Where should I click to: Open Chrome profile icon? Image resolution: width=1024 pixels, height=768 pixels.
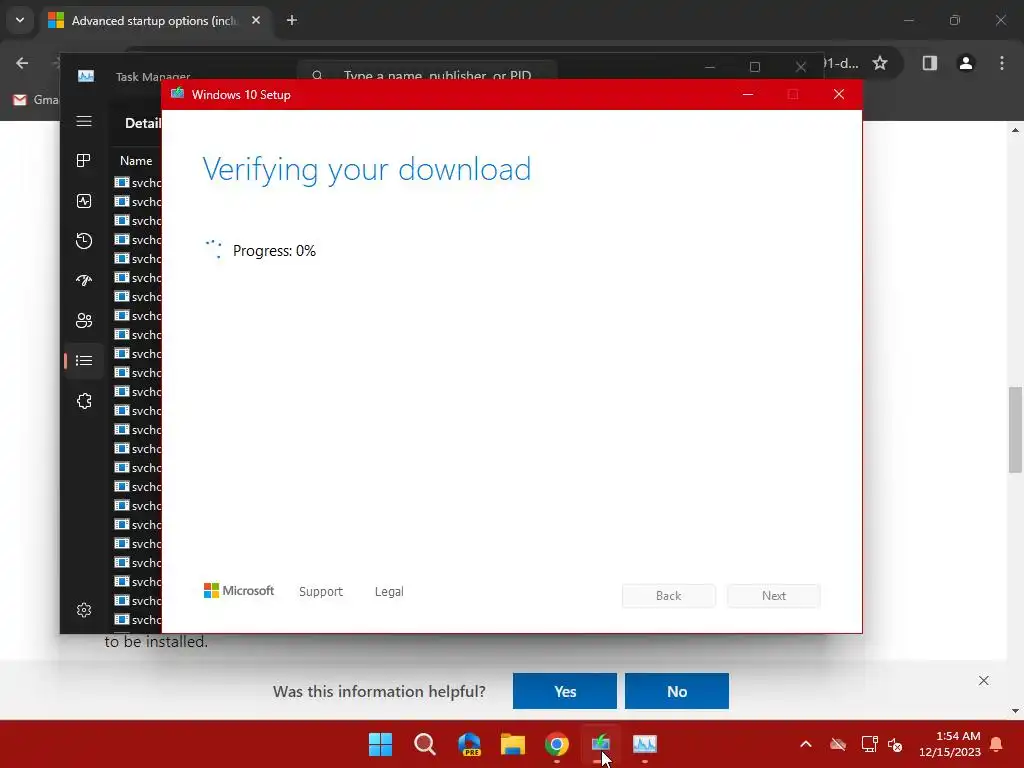click(965, 63)
